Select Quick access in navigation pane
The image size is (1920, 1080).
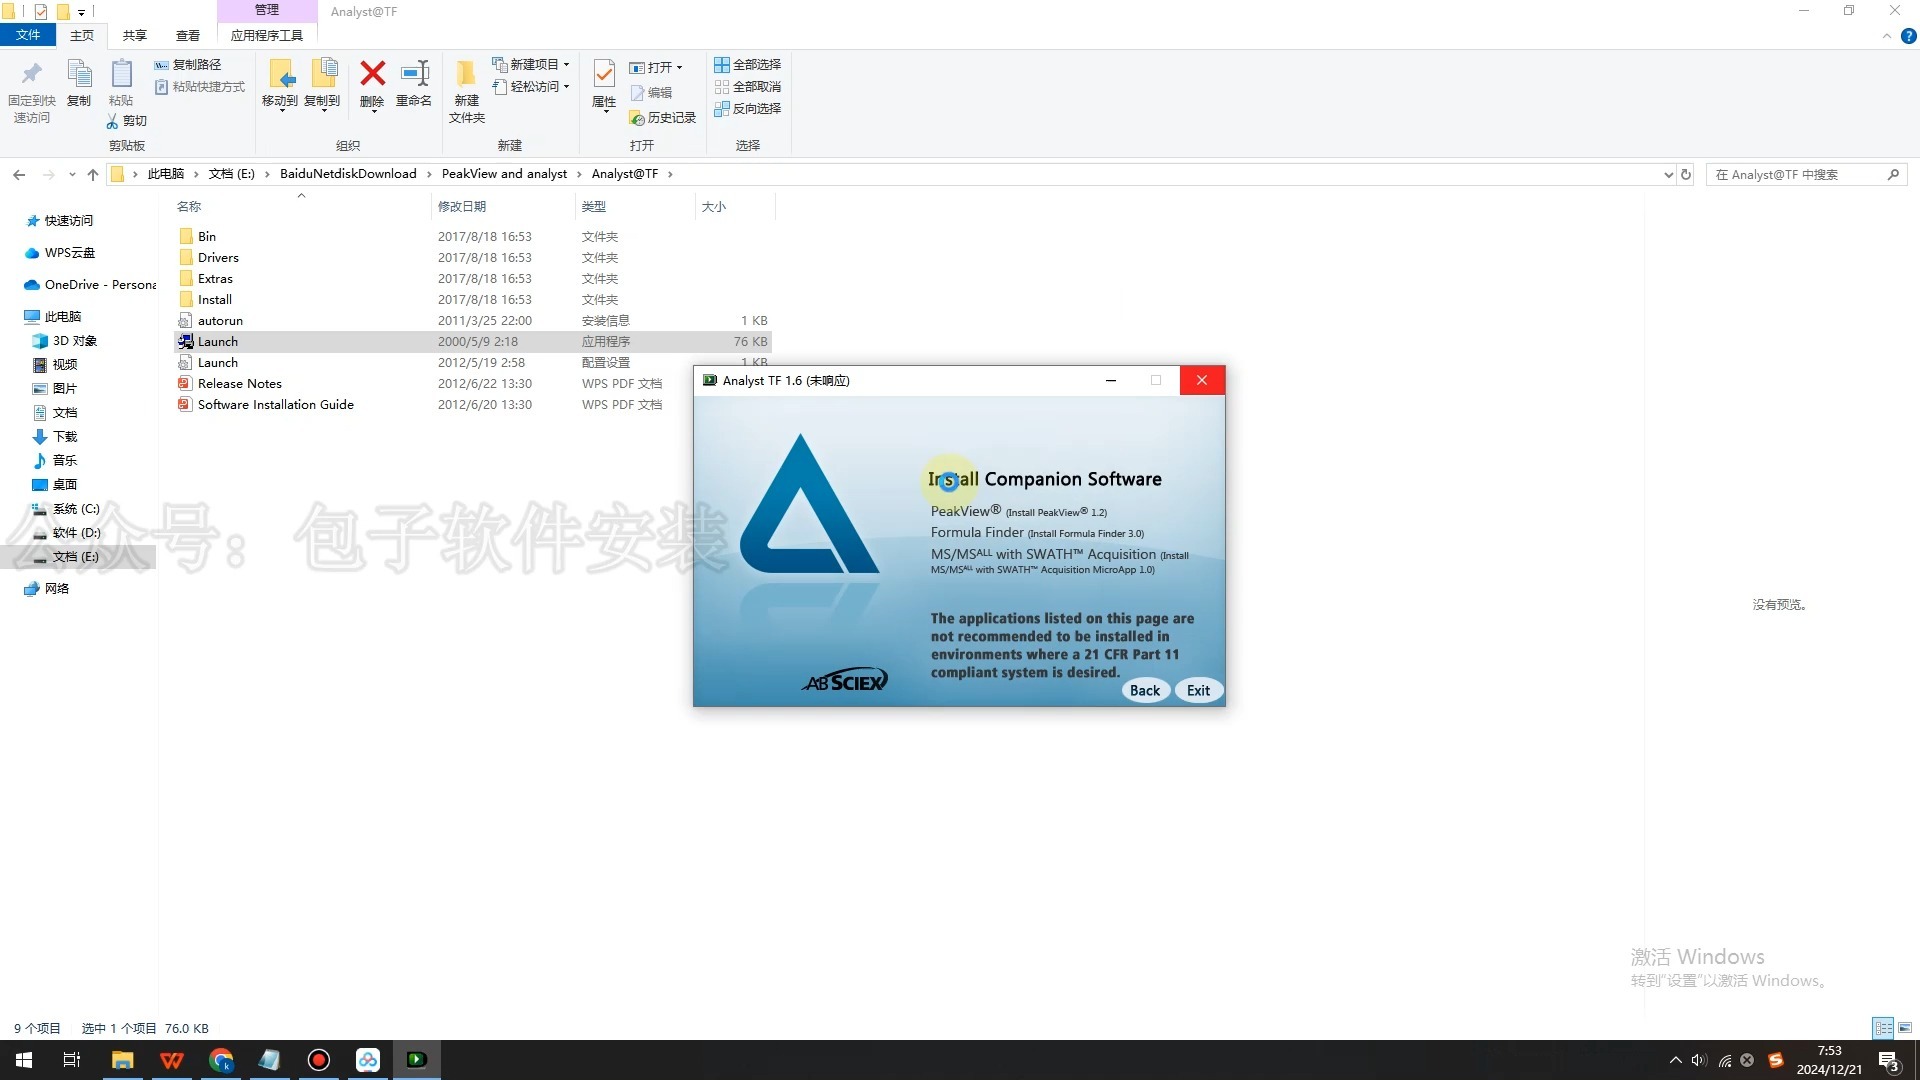point(68,221)
